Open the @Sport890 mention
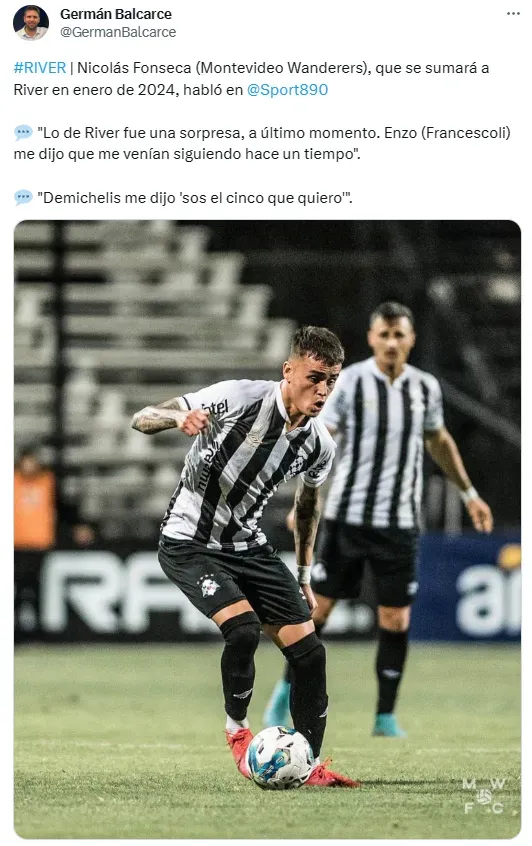 (x=287, y=90)
